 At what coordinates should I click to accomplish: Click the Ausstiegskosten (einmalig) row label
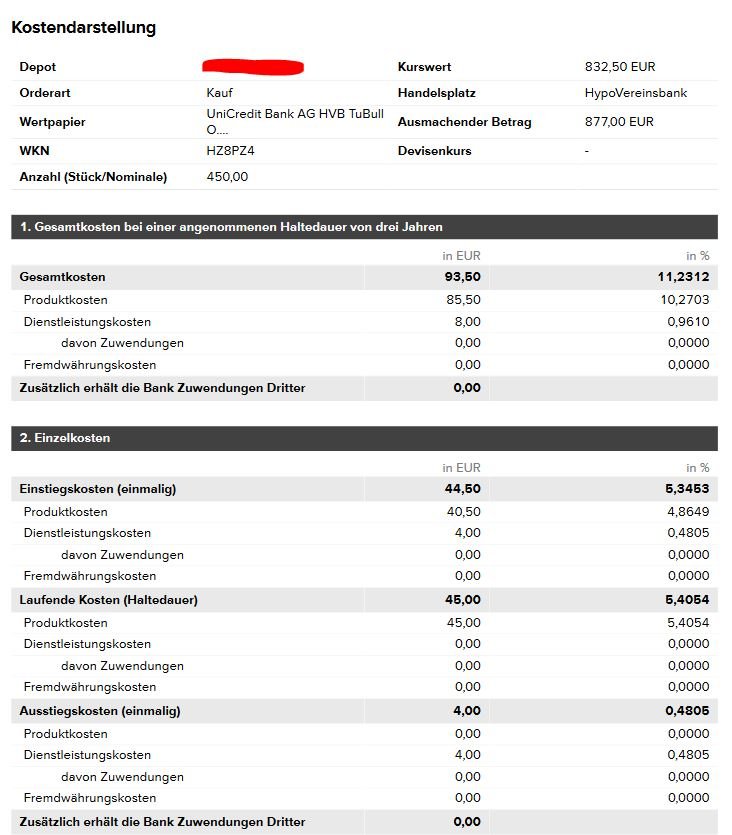point(100,711)
